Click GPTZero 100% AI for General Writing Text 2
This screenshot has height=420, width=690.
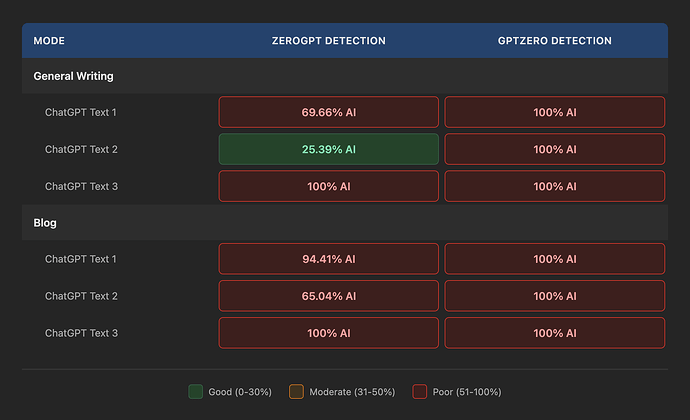[554, 149]
